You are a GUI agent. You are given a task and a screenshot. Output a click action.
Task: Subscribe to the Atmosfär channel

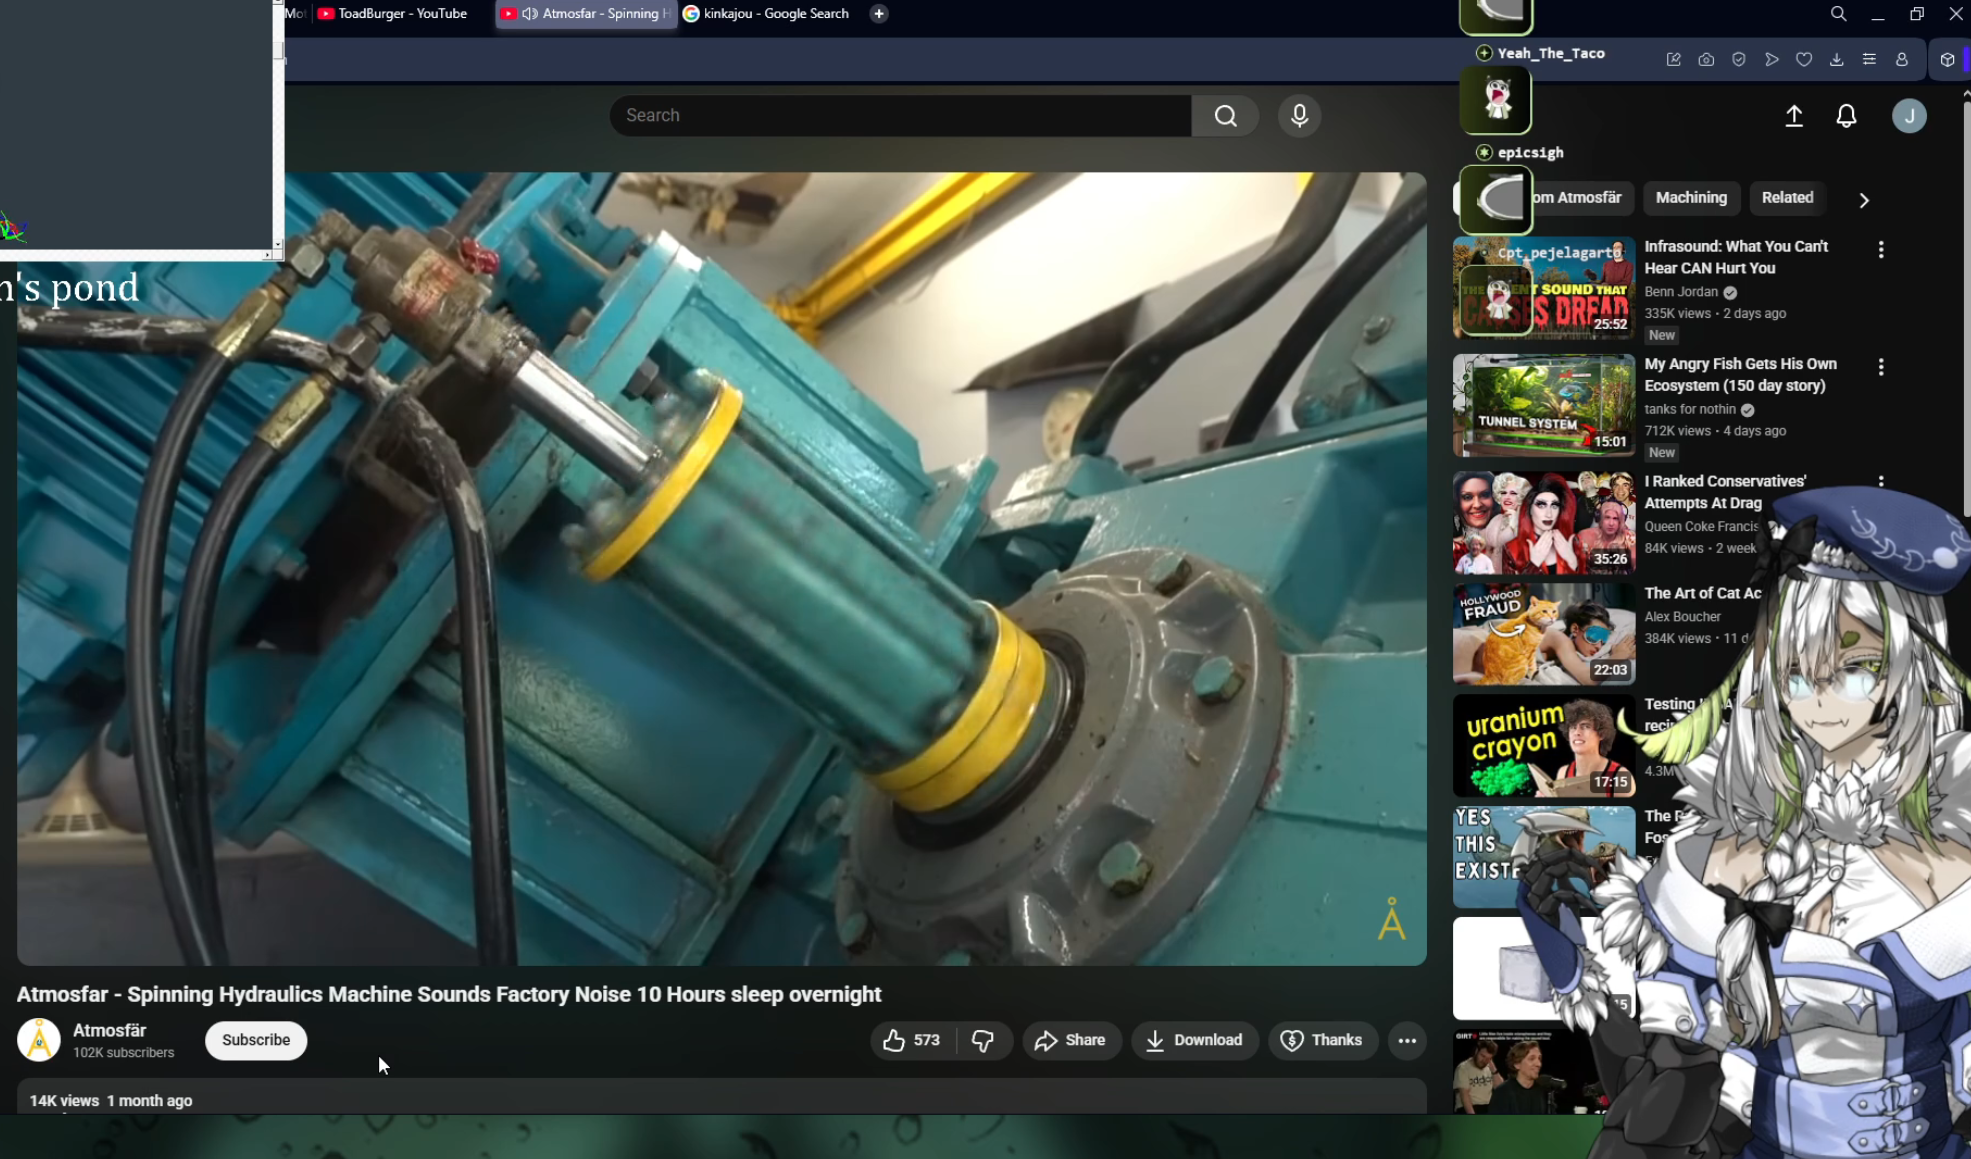(x=256, y=1040)
